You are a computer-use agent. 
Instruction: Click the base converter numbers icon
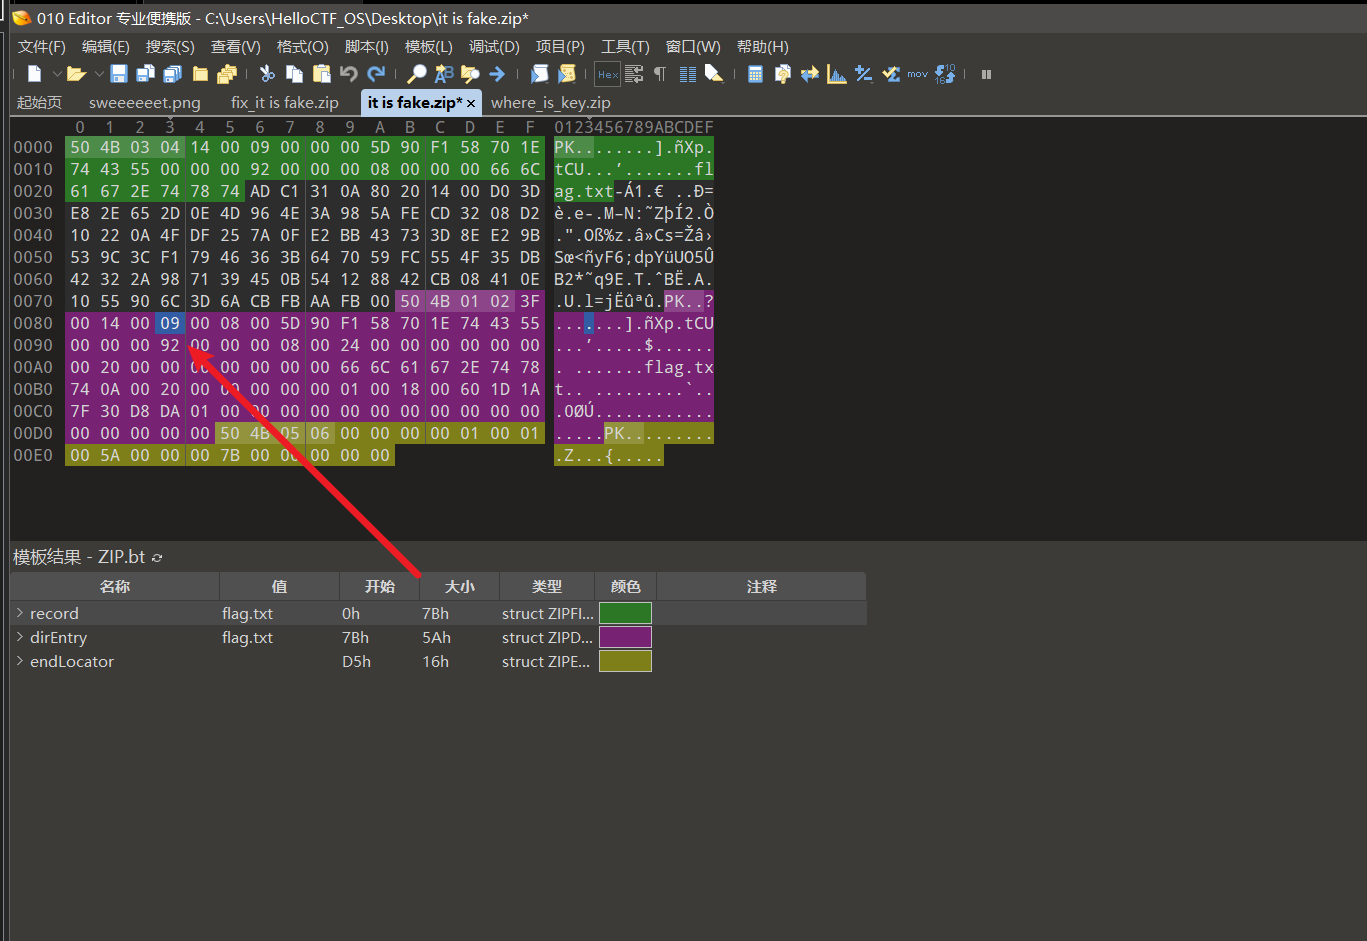tap(945, 74)
